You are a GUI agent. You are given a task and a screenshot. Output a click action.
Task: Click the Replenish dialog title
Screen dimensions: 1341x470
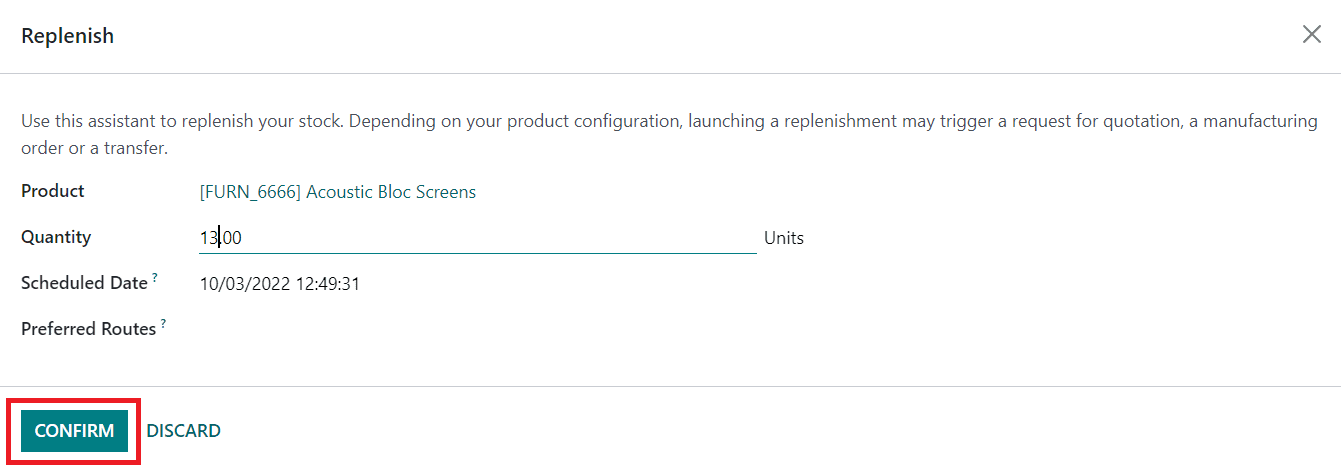coord(67,36)
